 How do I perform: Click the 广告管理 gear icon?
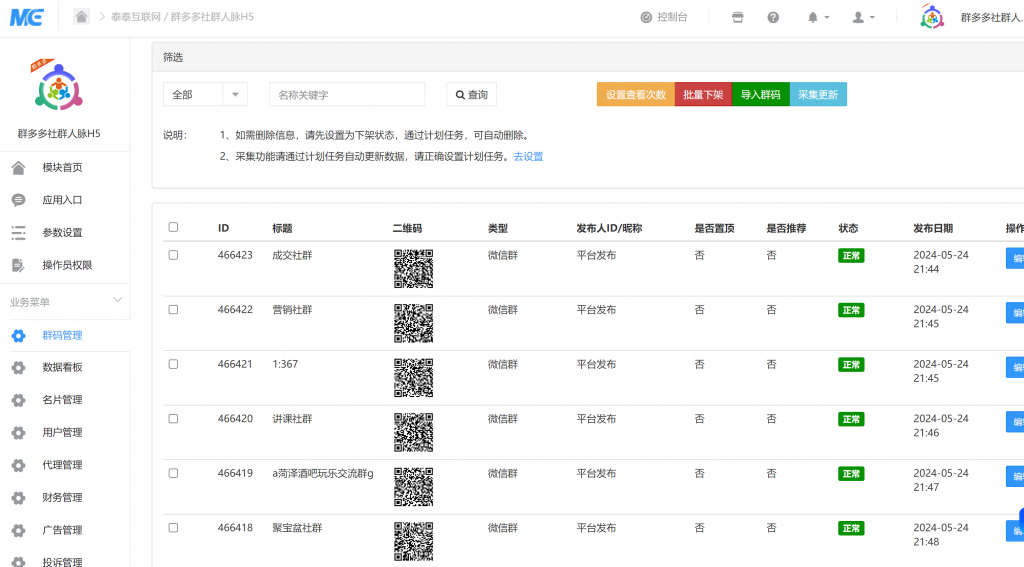(x=18, y=530)
